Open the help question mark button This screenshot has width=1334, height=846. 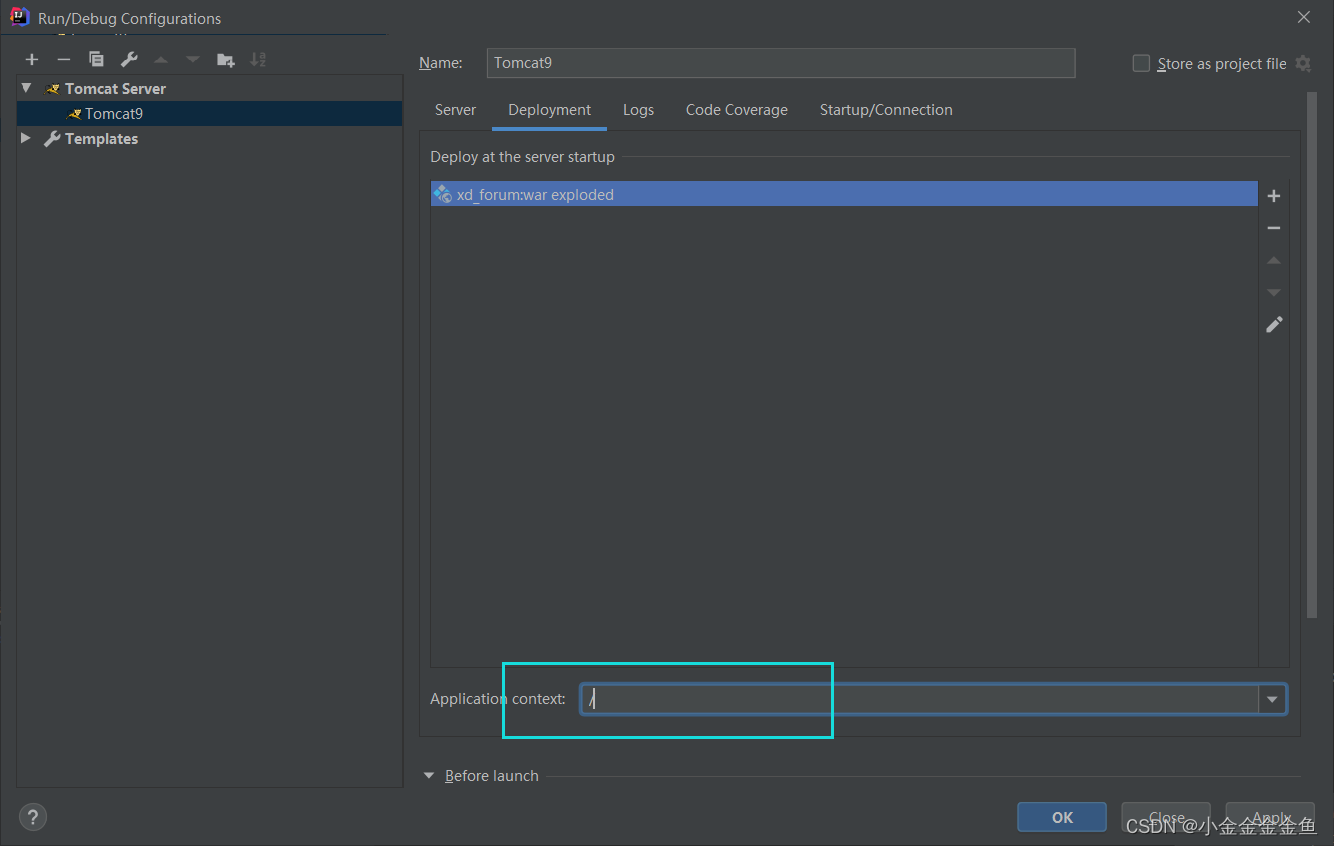coord(33,817)
